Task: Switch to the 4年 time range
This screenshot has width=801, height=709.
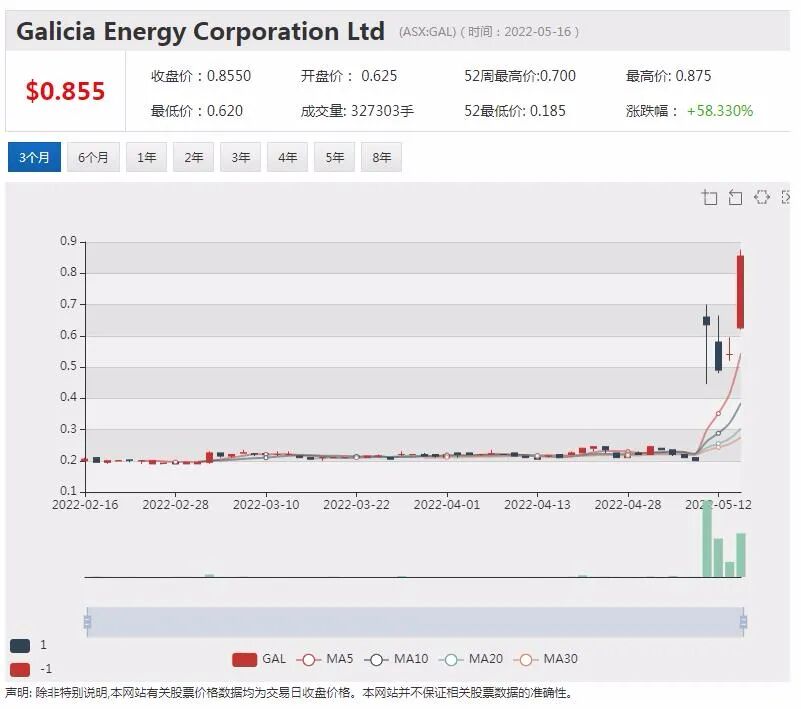Action: click(x=287, y=157)
